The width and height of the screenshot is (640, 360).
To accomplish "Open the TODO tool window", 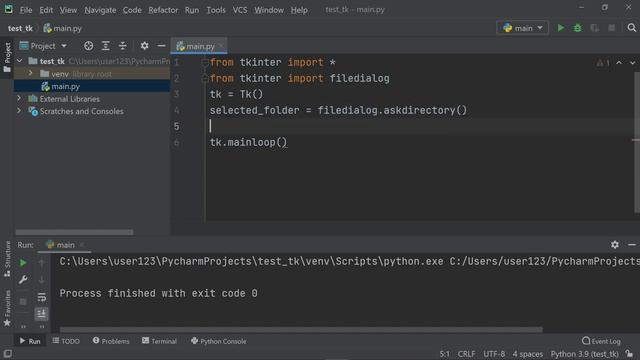I will click(x=66, y=341).
